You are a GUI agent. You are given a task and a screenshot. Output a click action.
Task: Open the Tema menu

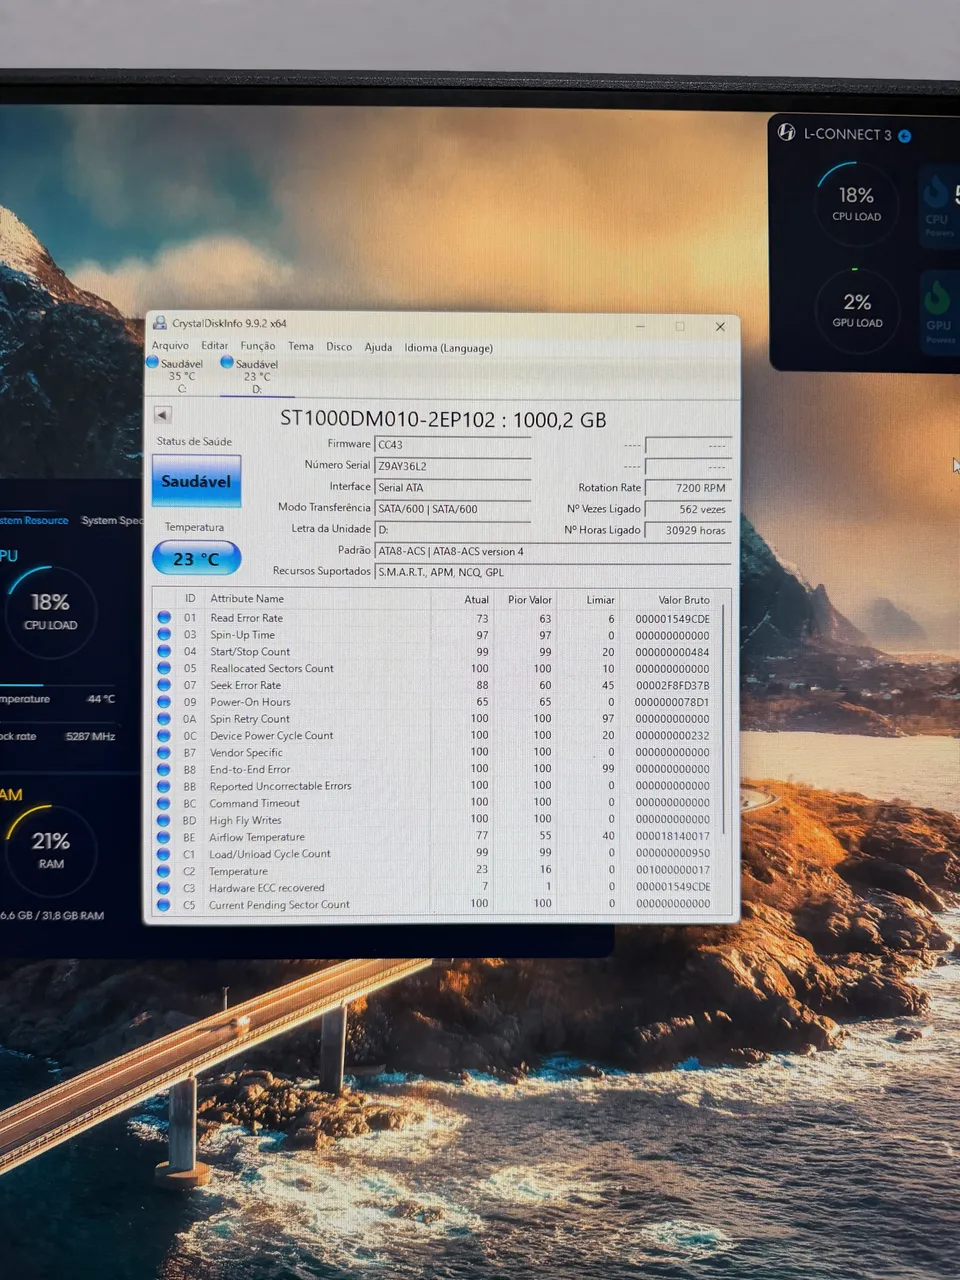[x=301, y=346]
